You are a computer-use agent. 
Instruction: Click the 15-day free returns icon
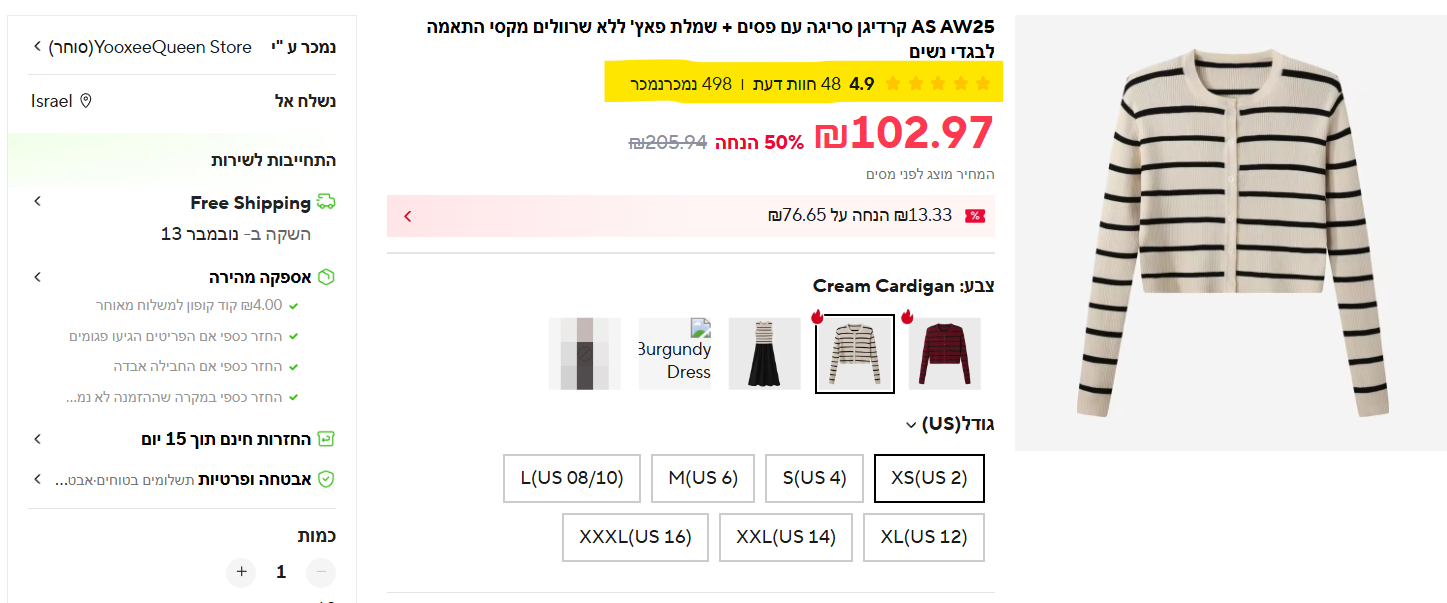(x=326, y=439)
